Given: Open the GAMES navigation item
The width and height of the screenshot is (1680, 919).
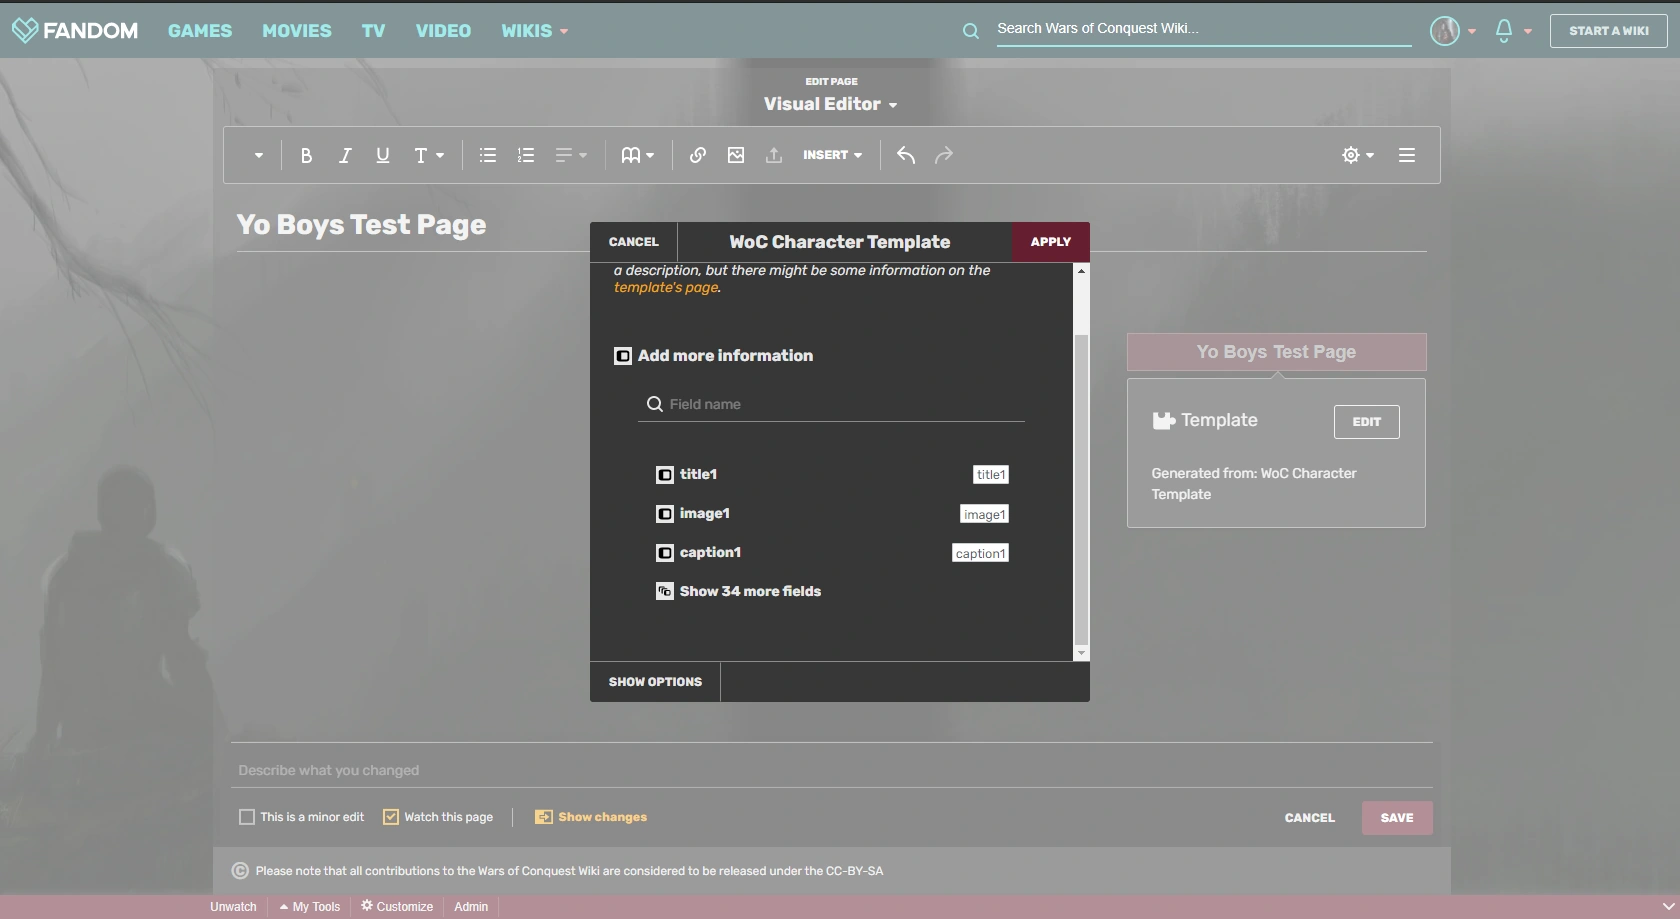Looking at the screenshot, I should point(200,31).
